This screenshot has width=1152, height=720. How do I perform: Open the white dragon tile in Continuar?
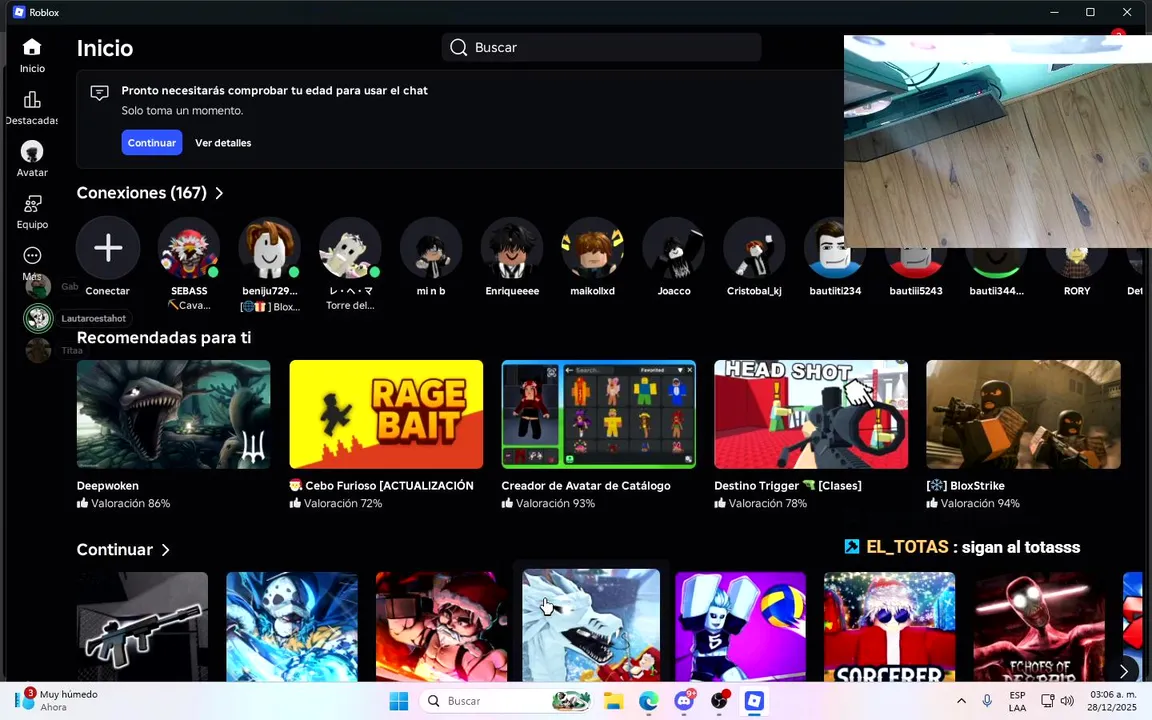[x=591, y=625]
